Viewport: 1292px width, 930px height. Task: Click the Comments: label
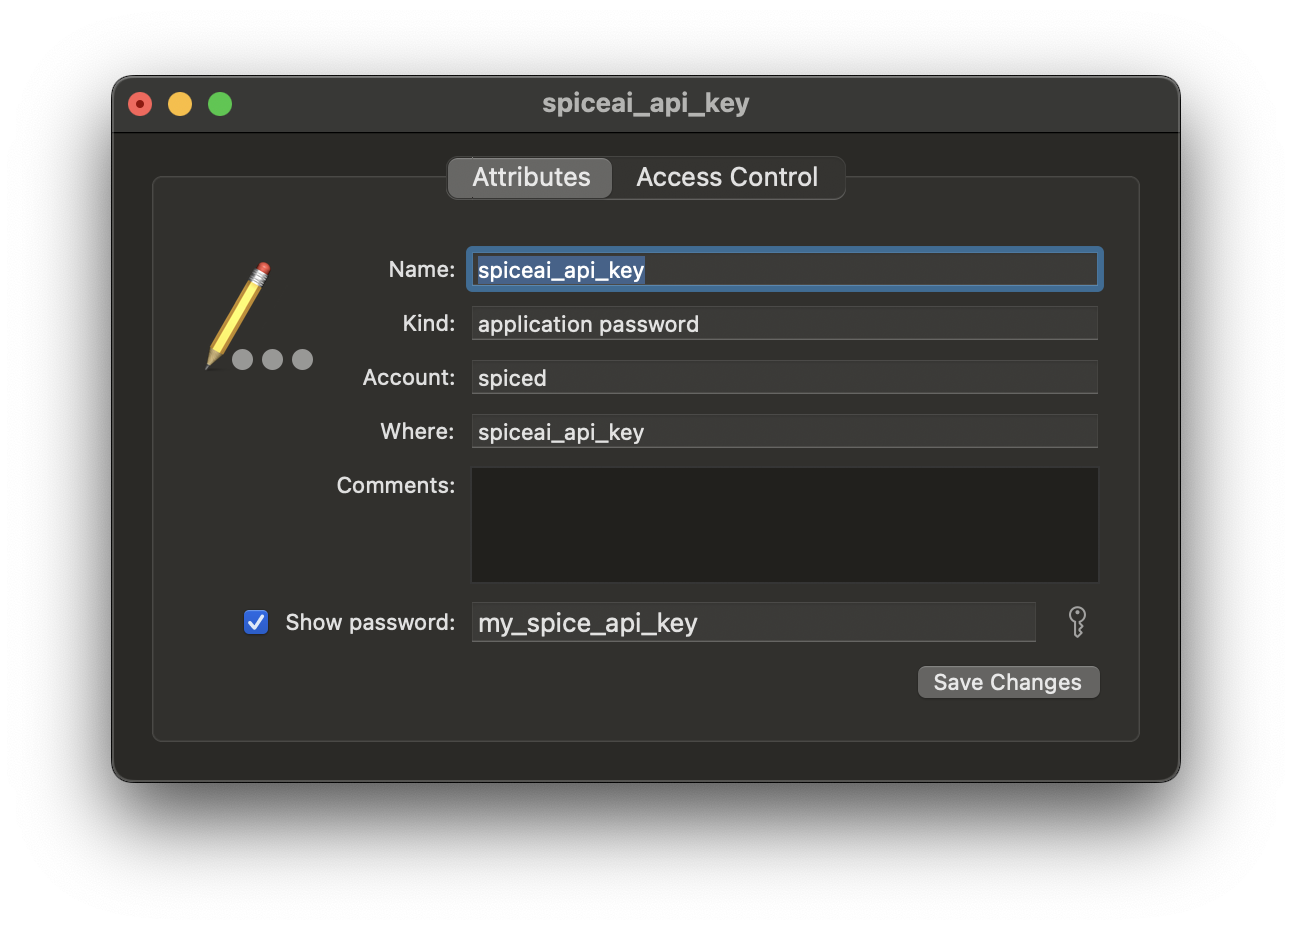[395, 486]
